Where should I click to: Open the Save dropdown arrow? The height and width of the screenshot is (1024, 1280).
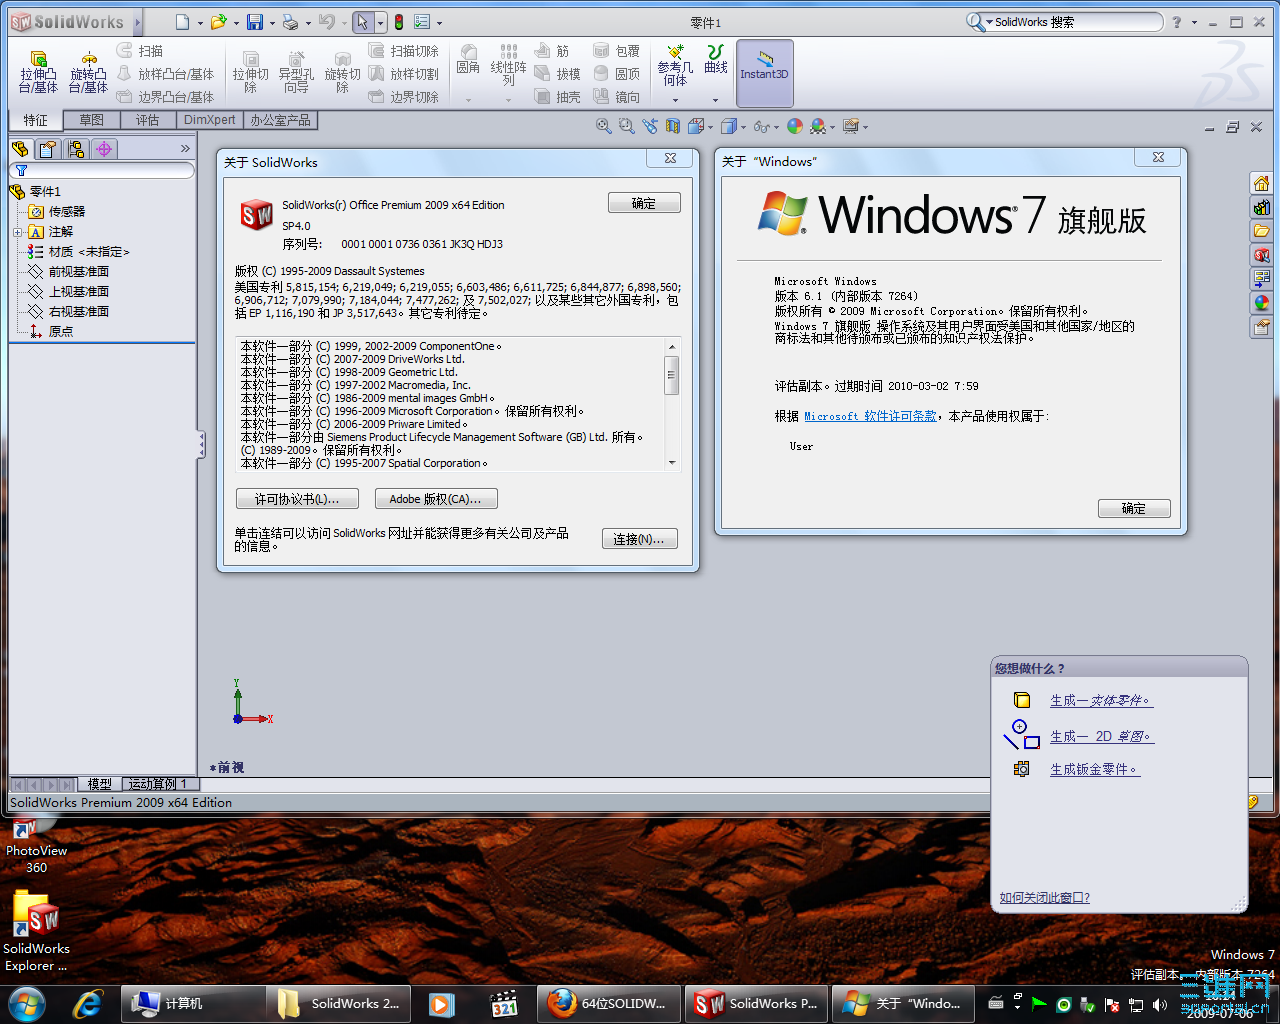pyautogui.click(x=272, y=23)
